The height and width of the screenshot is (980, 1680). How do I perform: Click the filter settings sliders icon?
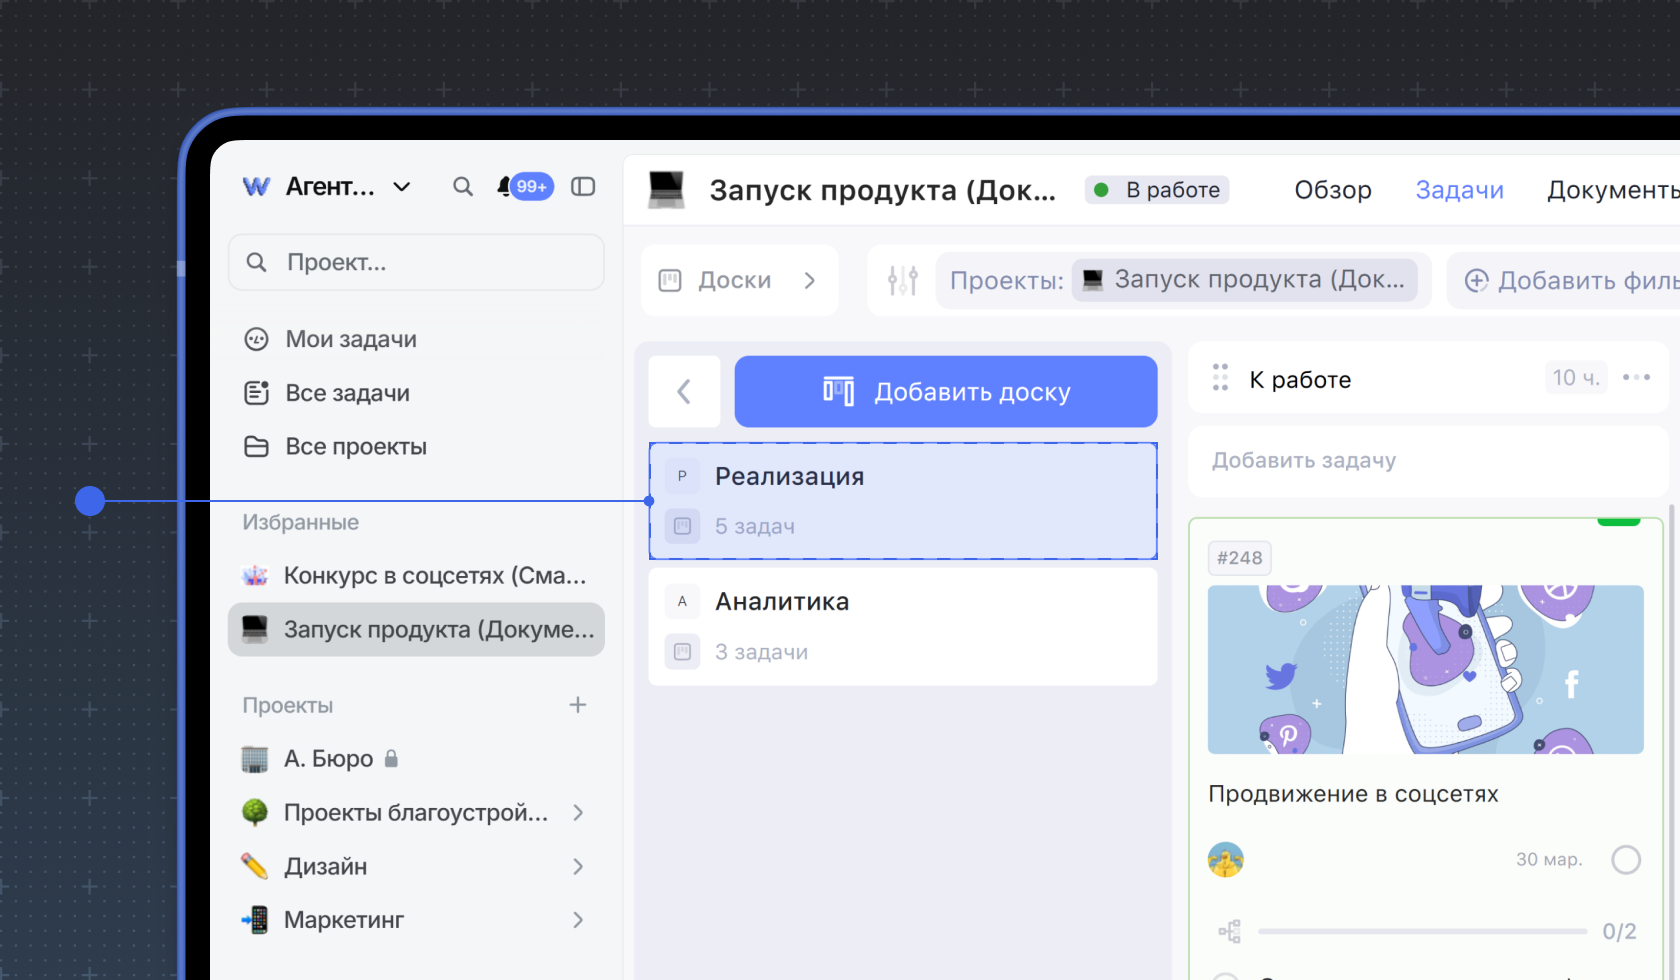coord(902,281)
